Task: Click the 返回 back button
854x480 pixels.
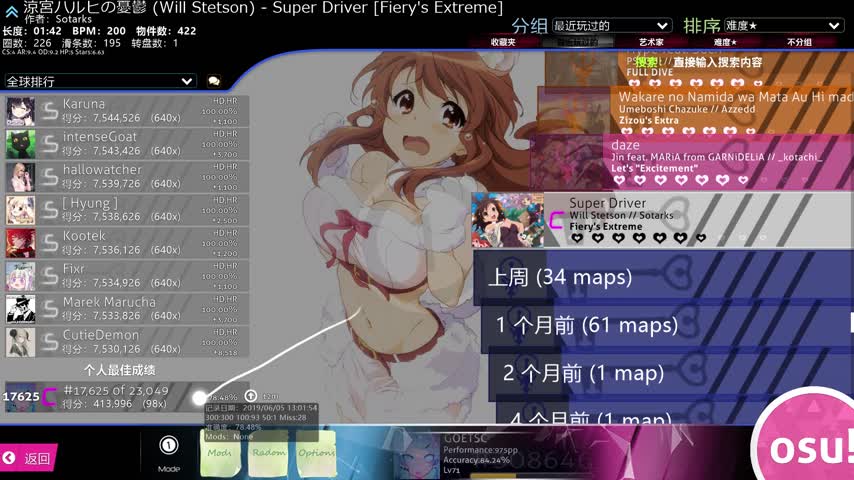Action: pyautogui.click(x=28, y=458)
